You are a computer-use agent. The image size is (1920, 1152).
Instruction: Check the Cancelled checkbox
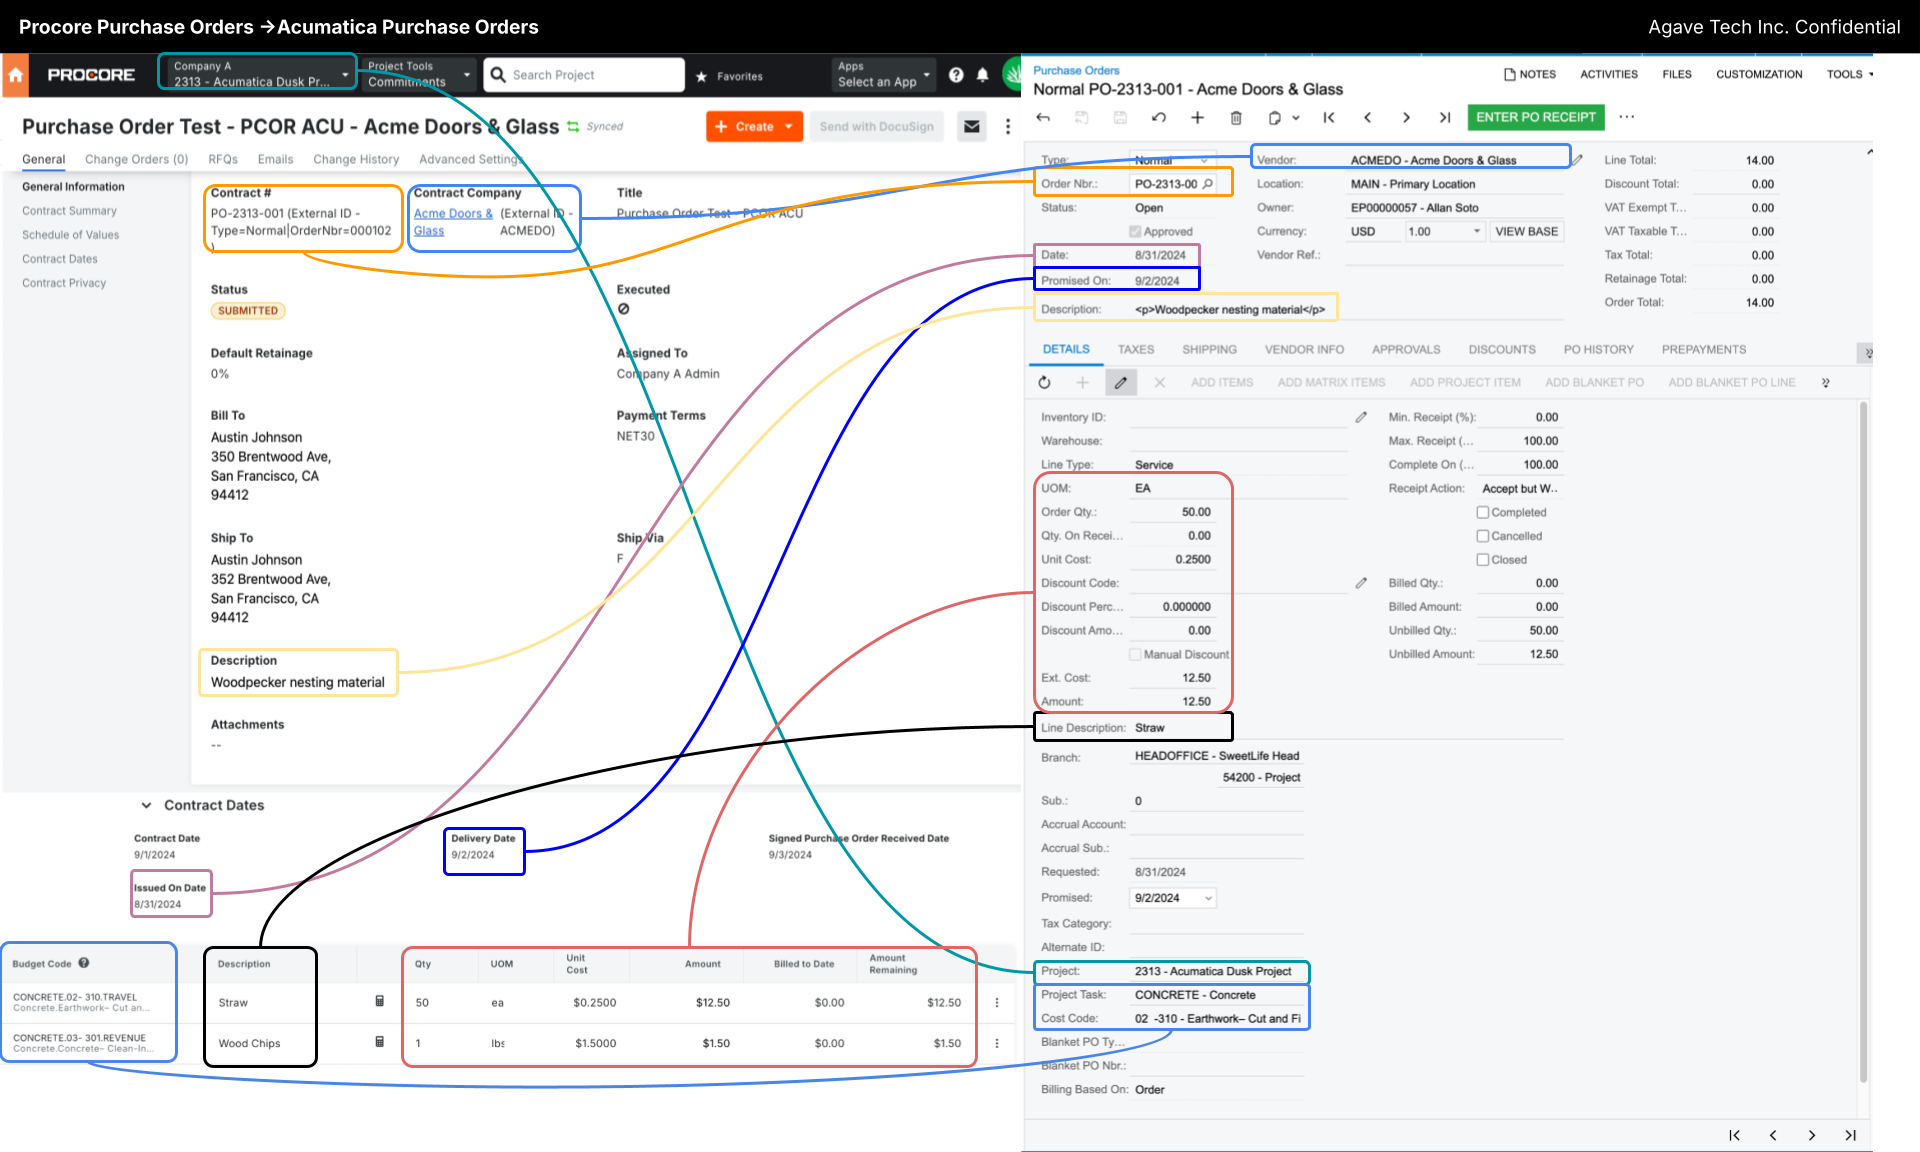[x=1483, y=536]
